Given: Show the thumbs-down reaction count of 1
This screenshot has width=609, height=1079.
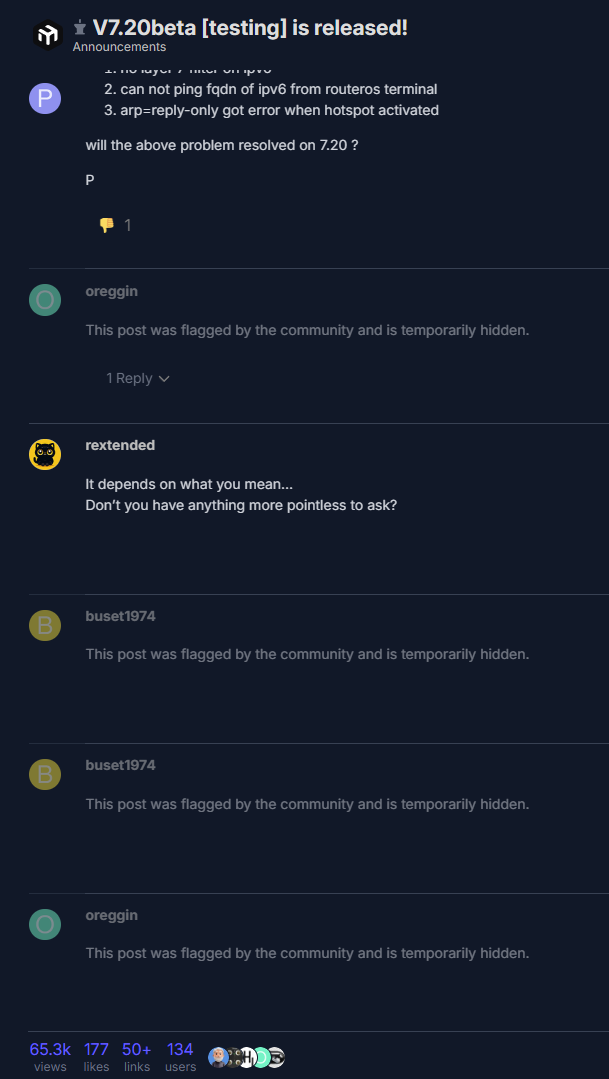Looking at the screenshot, I should tap(127, 225).
